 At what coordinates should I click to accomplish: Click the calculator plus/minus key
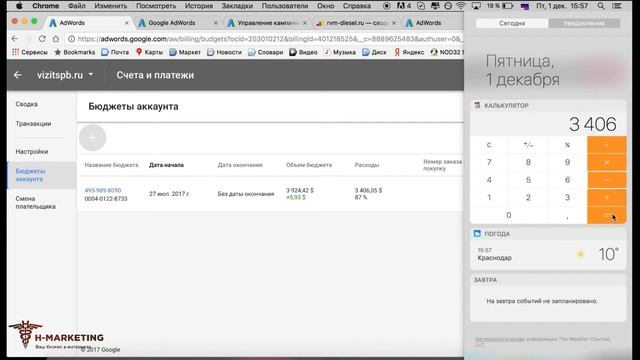click(528, 145)
